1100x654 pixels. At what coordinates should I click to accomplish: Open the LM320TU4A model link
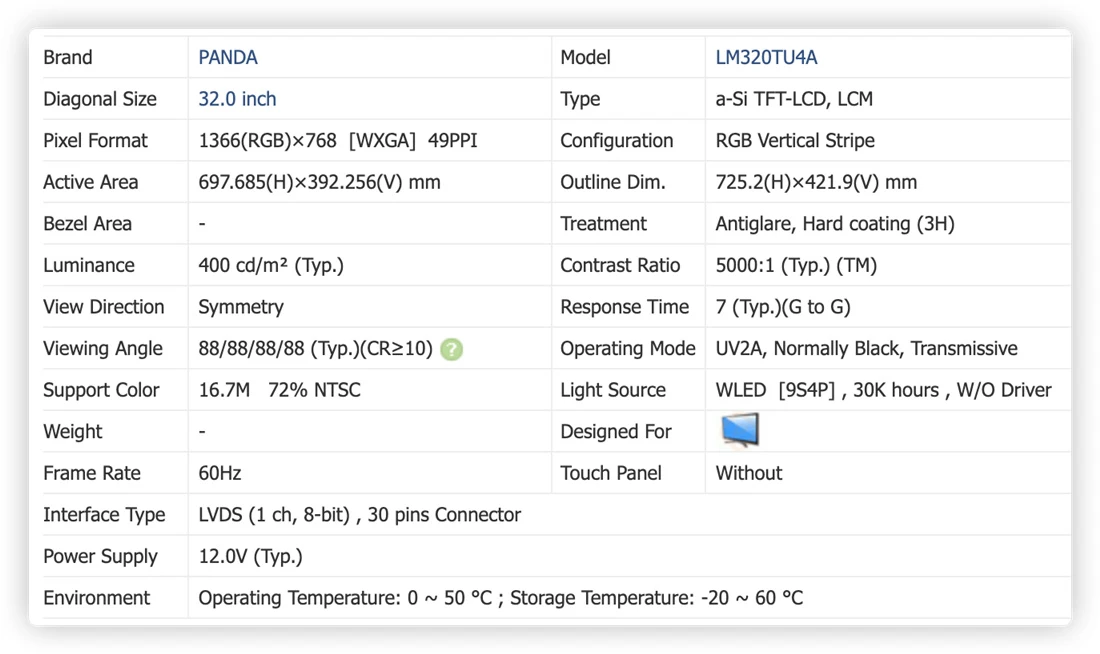(x=766, y=58)
